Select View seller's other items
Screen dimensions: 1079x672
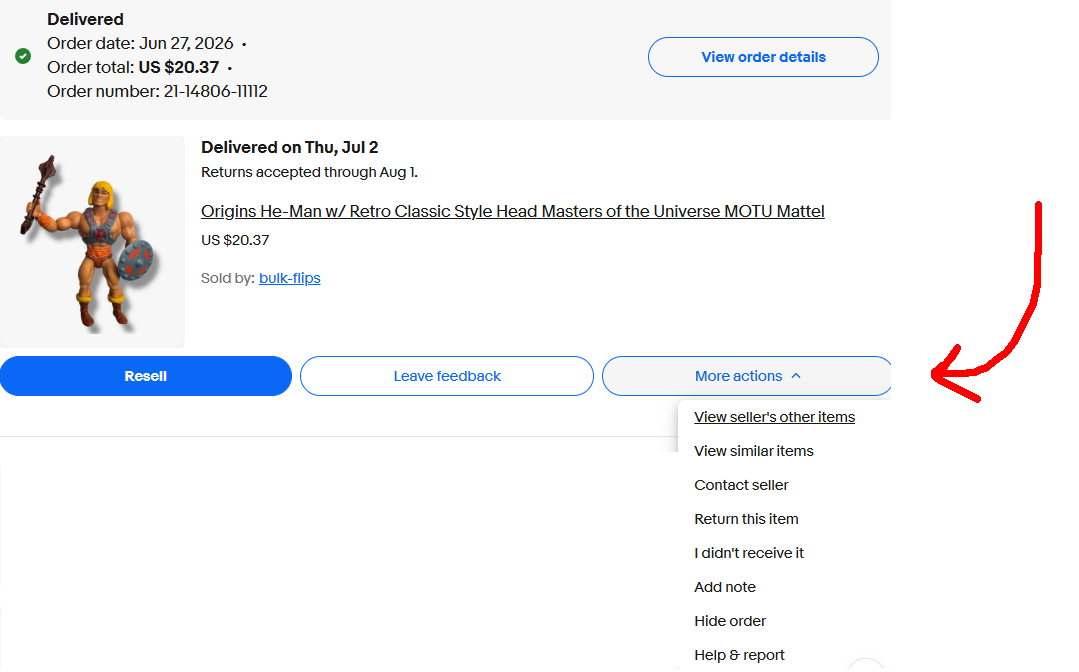[x=774, y=417]
